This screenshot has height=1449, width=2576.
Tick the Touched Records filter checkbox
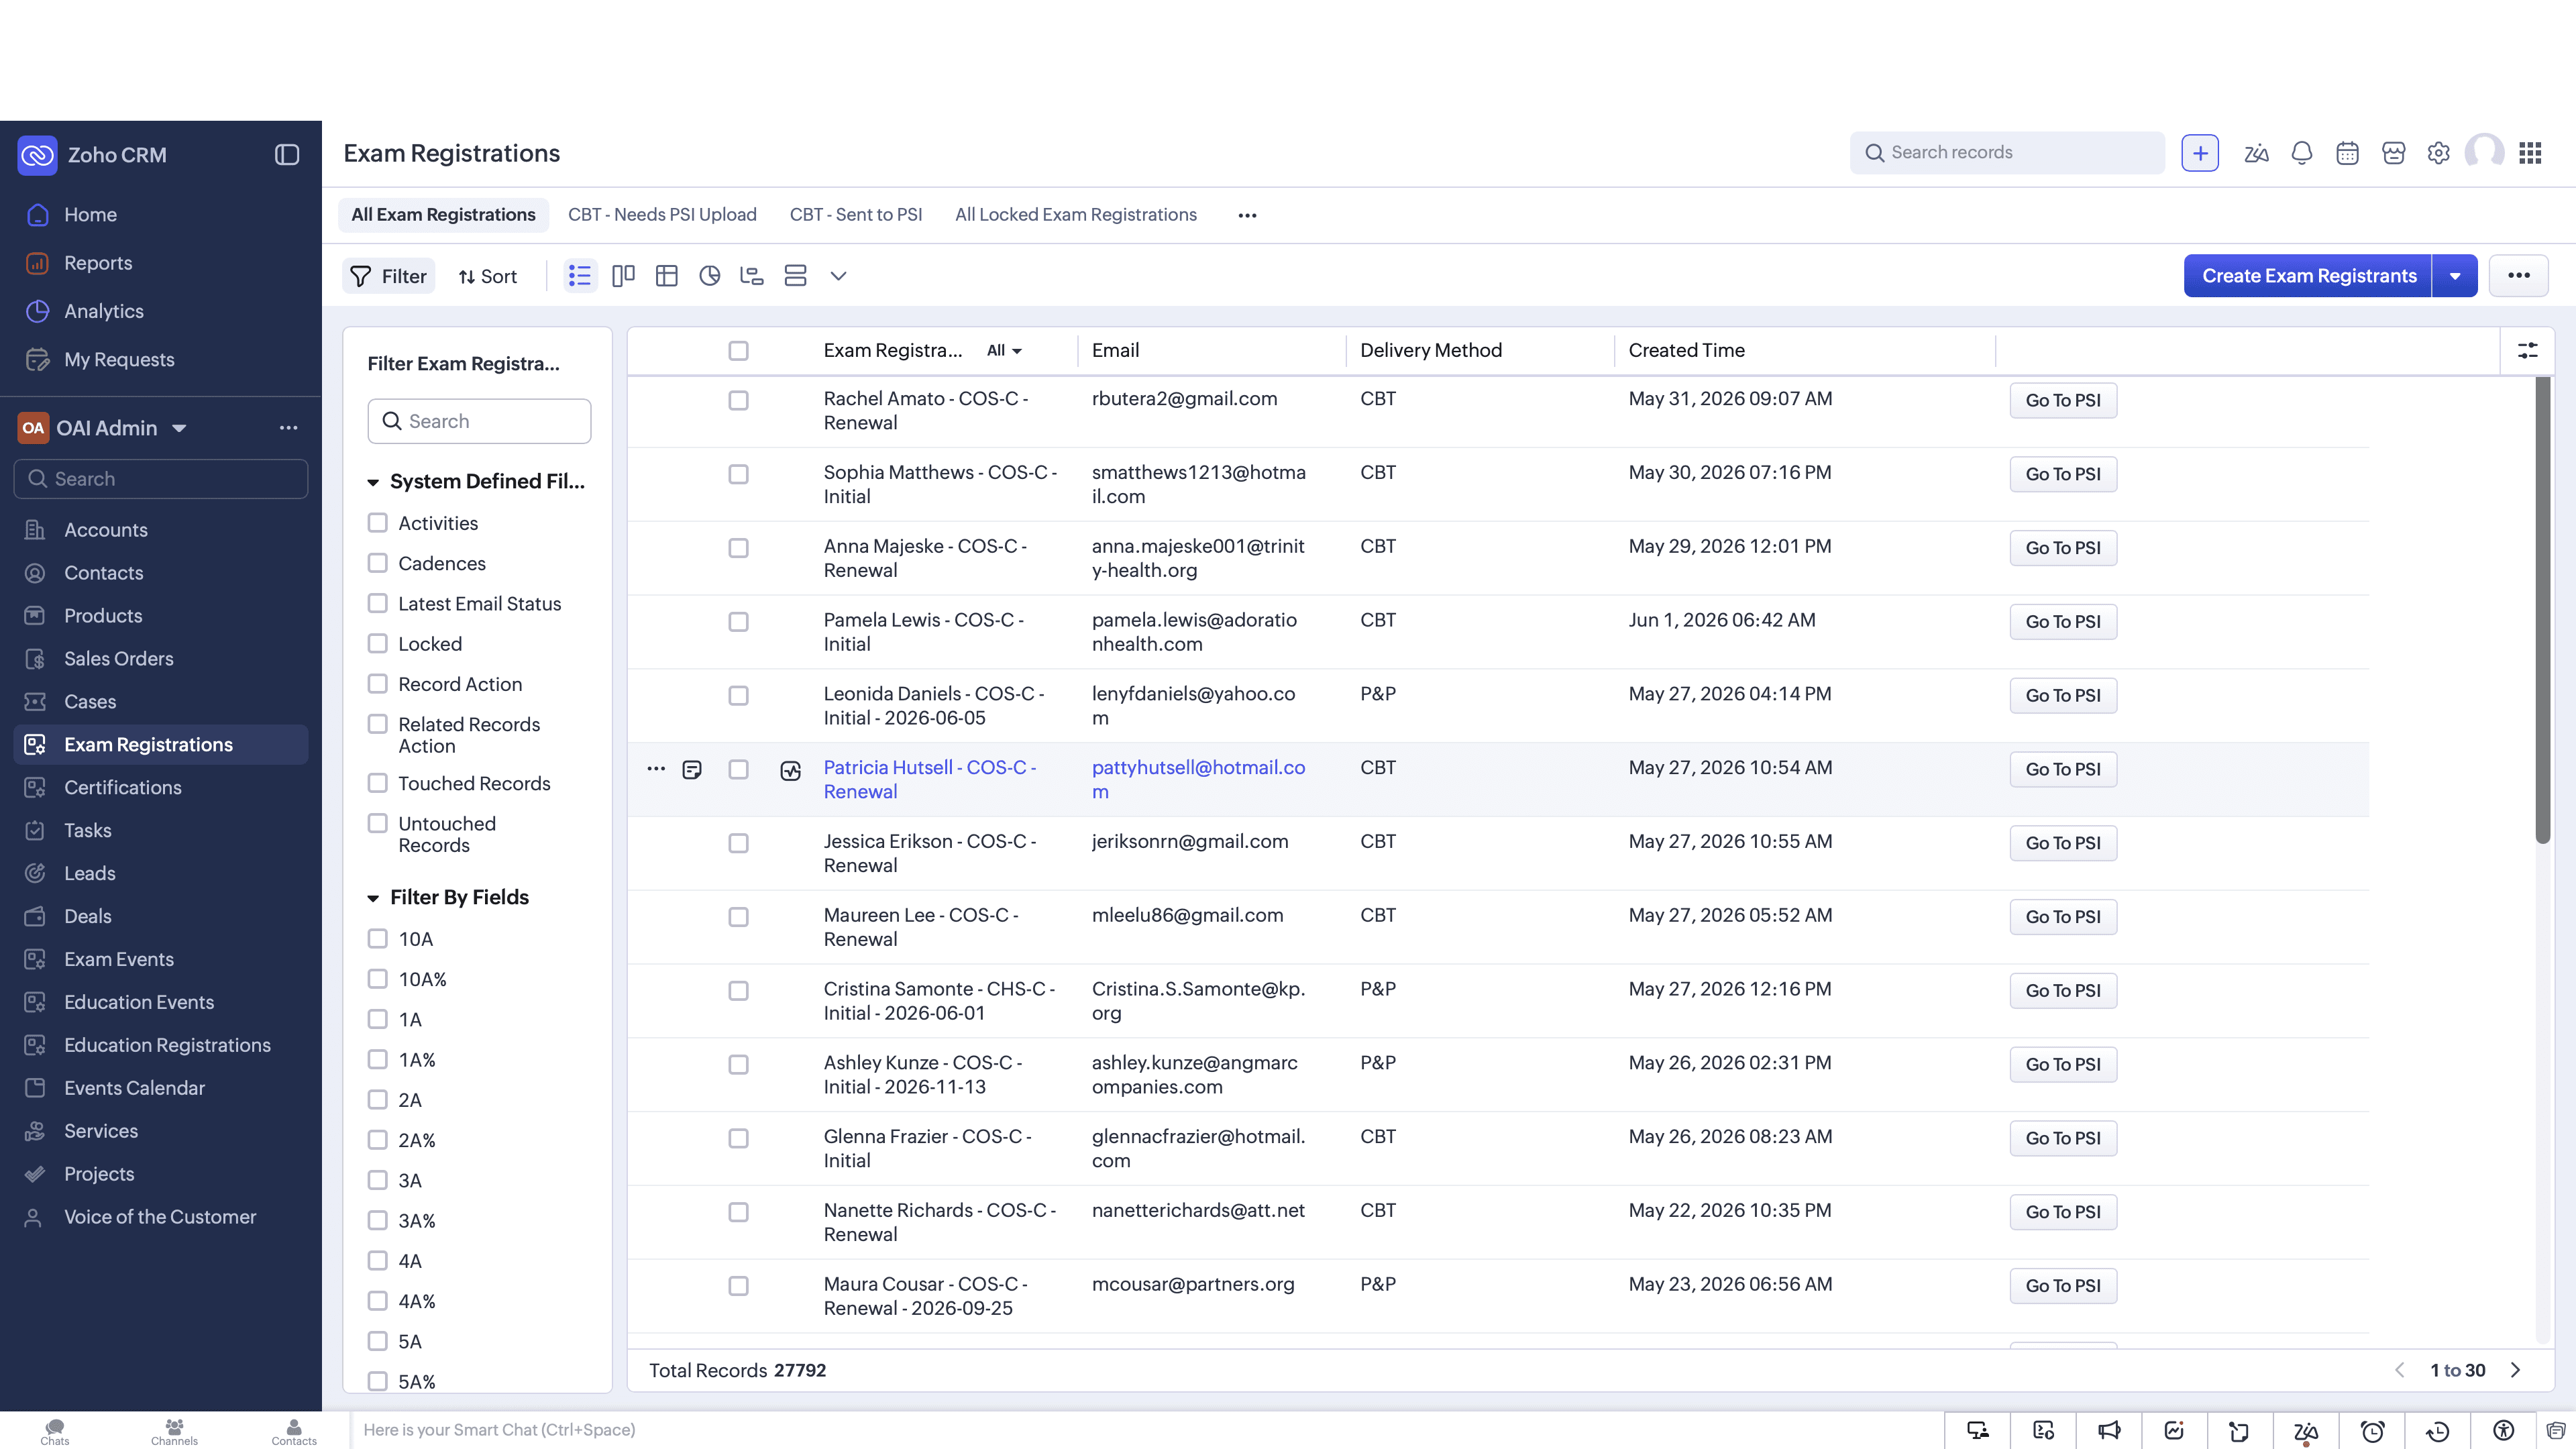[x=377, y=782]
